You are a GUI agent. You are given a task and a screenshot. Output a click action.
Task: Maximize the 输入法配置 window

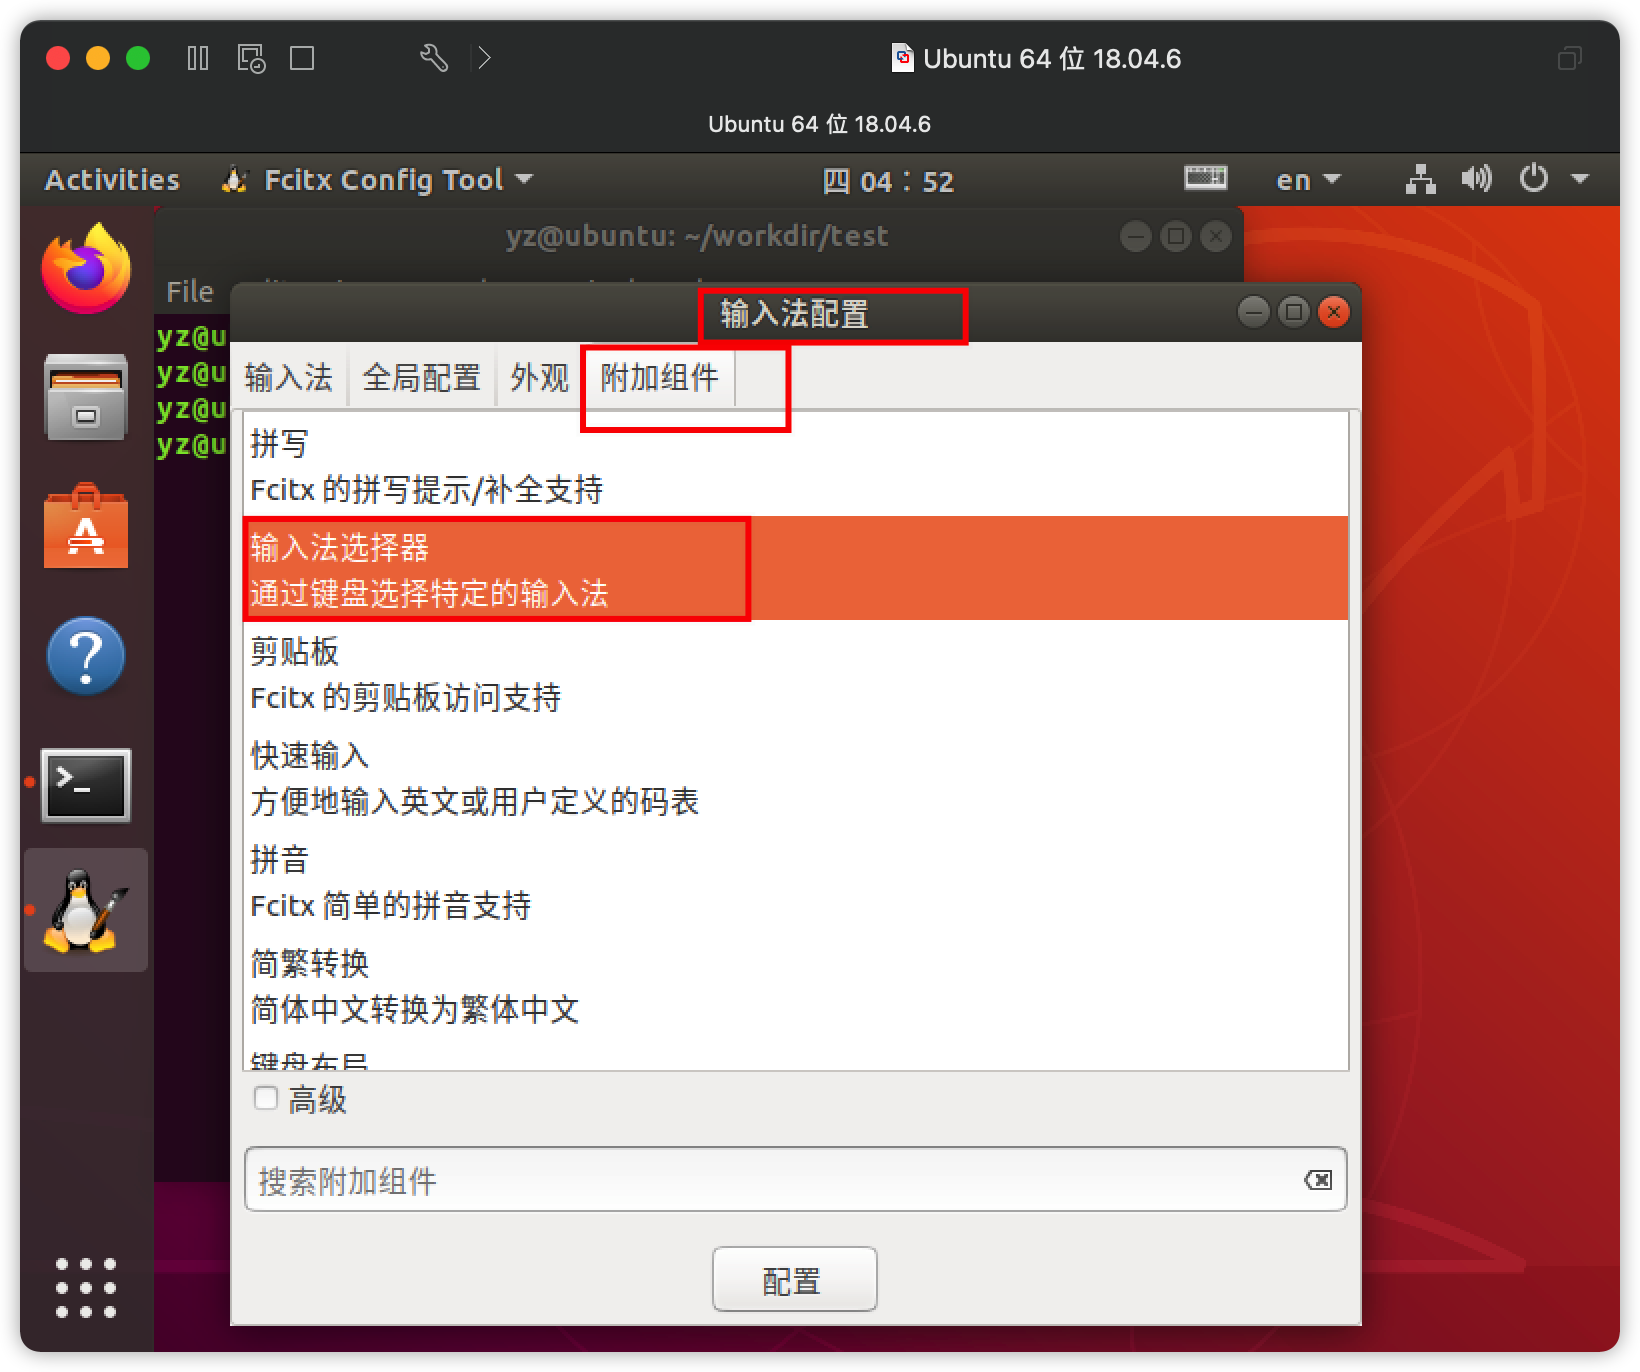[1293, 312]
